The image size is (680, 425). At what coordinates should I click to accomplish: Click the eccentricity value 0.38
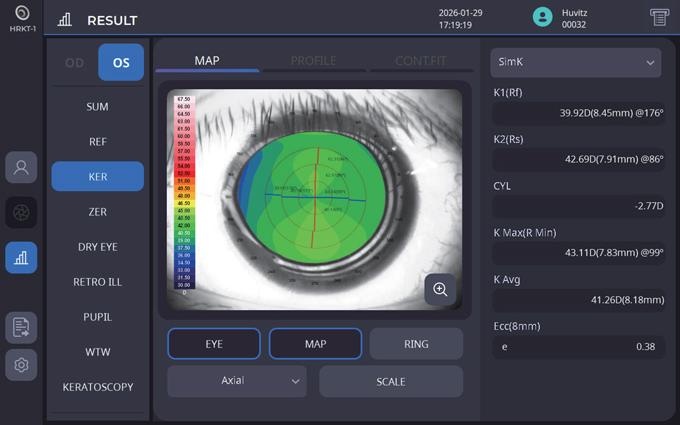pyautogui.click(x=579, y=347)
